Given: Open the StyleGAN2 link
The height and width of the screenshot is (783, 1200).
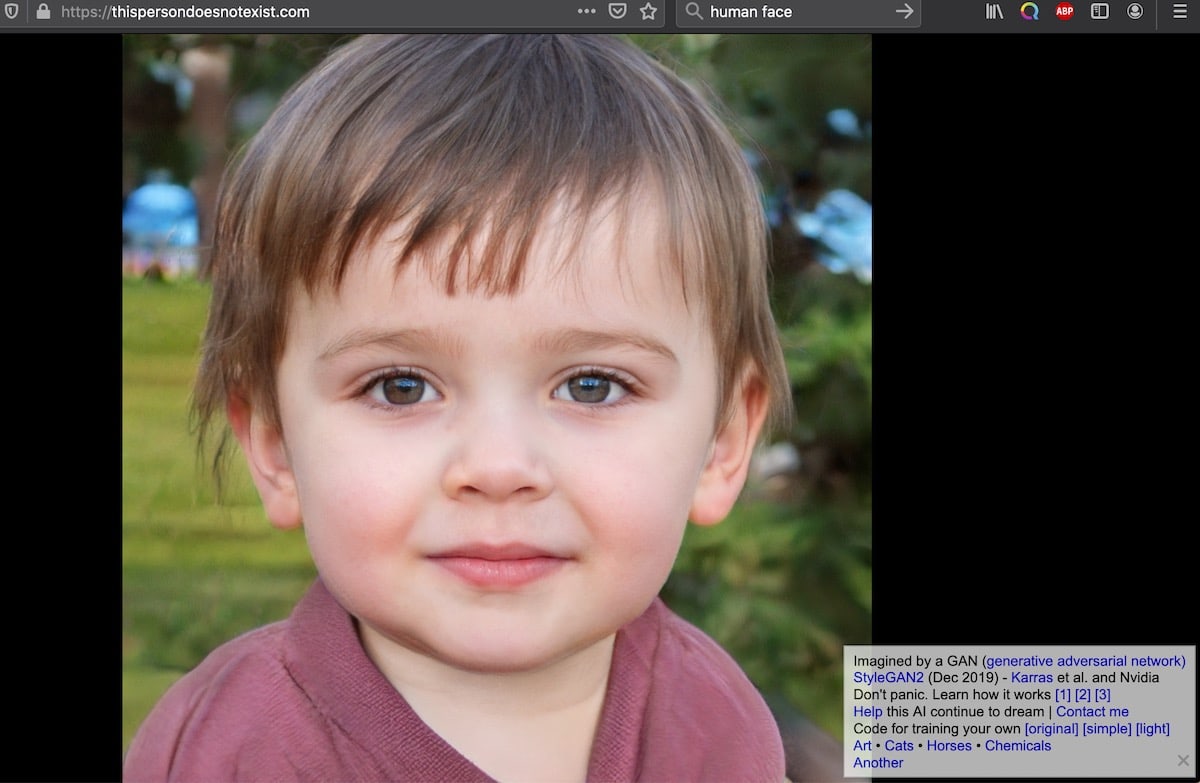Looking at the screenshot, I should click(x=888, y=678).
